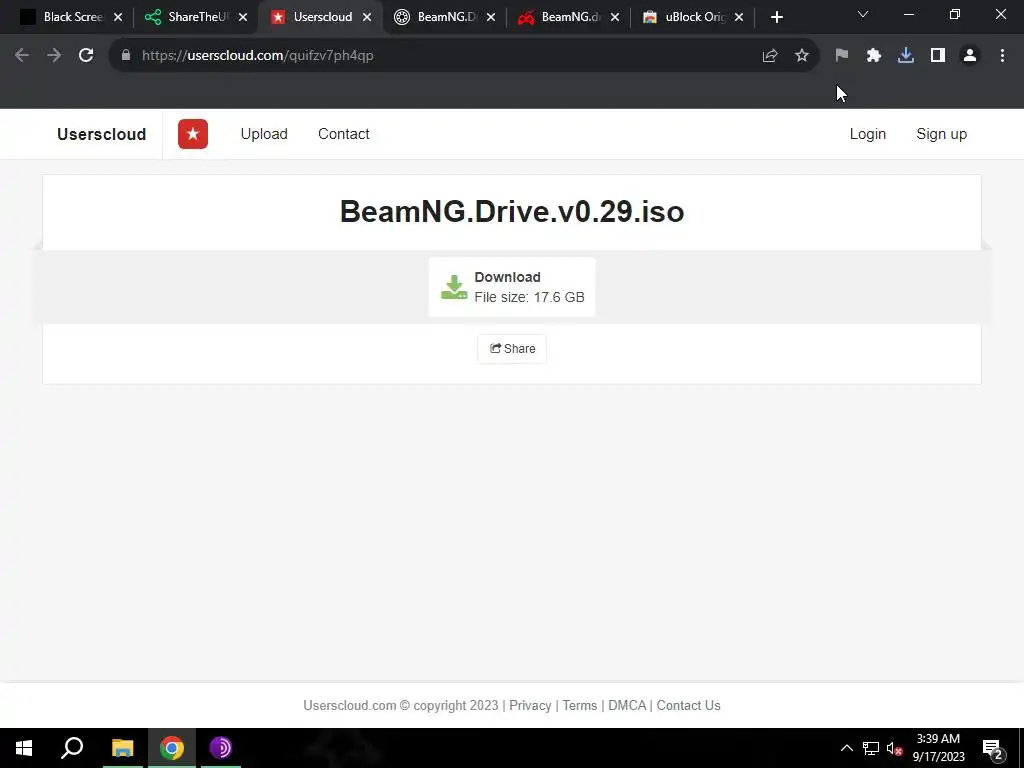Open the Windows Start menu

pyautogui.click(x=24, y=748)
